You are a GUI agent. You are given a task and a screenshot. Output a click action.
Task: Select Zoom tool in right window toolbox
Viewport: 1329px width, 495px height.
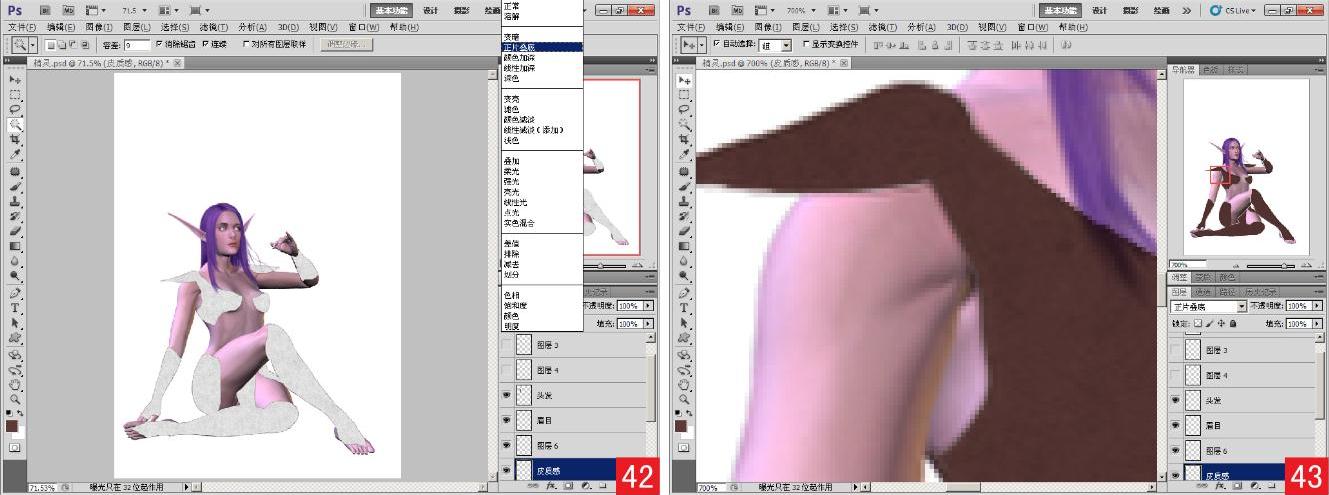684,399
